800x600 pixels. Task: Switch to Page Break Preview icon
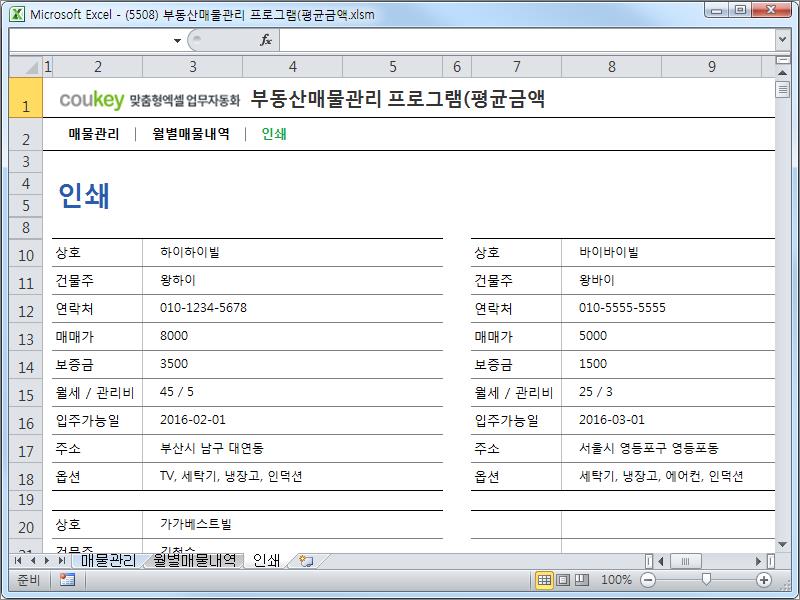tap(581, 580)
